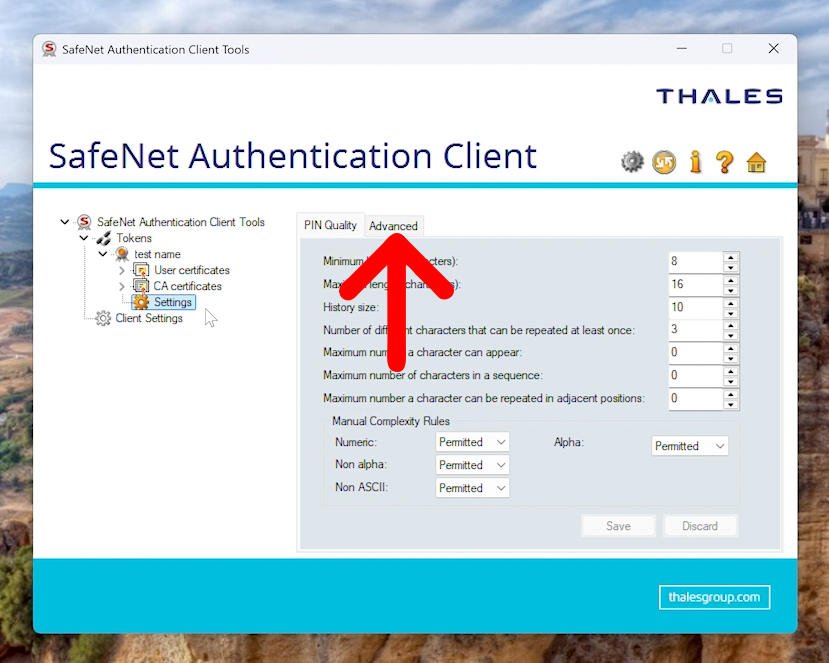Open Client Settings in the tree
The height and width of the screenshot is (663, 829).
click(x=148, y=318)
